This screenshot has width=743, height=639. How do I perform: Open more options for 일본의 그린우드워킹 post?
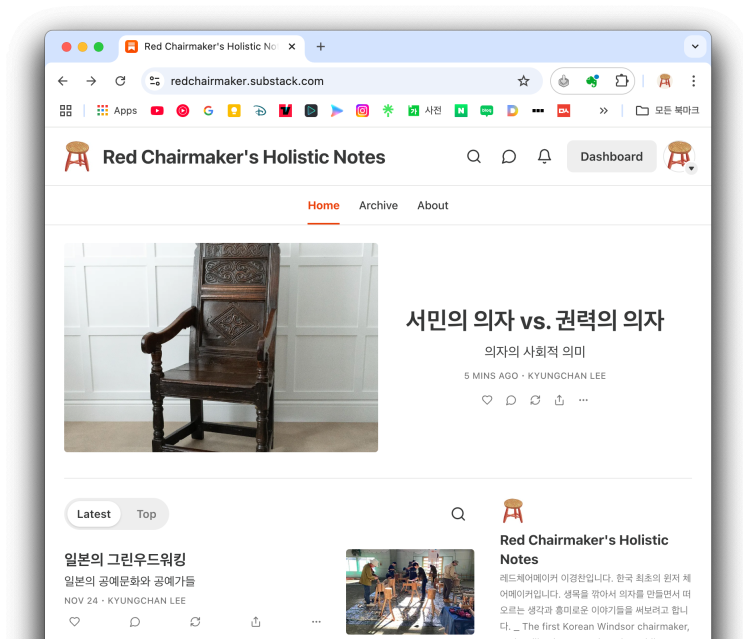(x=316, y=621)
